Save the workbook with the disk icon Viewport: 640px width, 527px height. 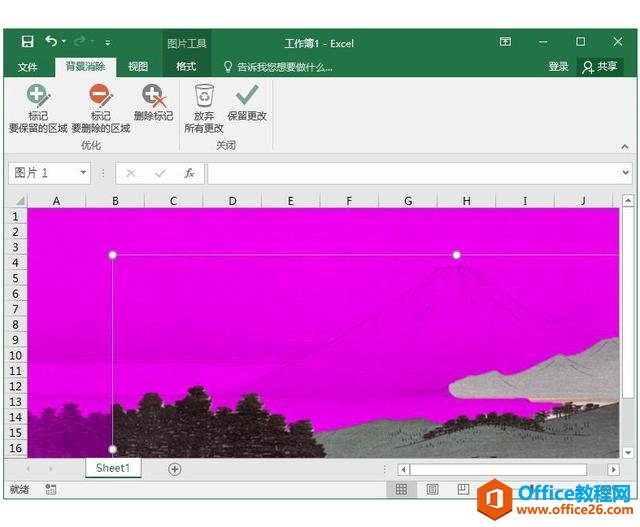(27, 42)
